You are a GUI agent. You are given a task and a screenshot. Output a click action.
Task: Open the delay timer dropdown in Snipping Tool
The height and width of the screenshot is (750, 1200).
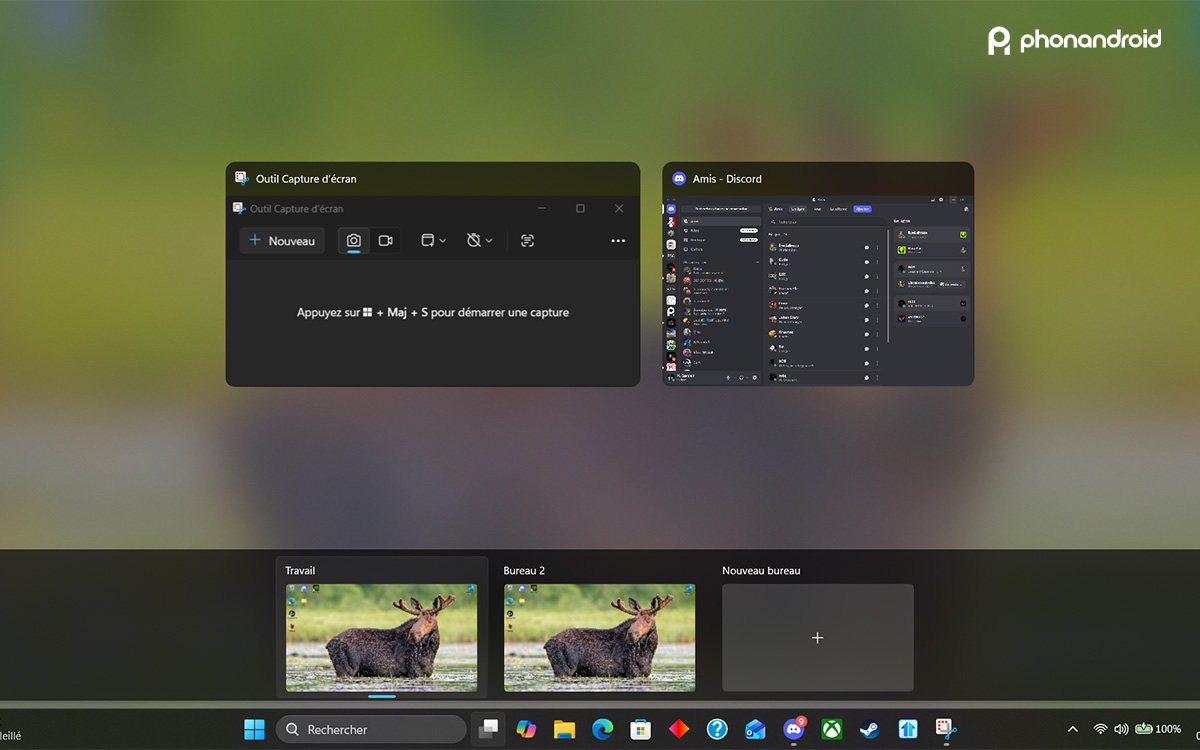point(480,241)
